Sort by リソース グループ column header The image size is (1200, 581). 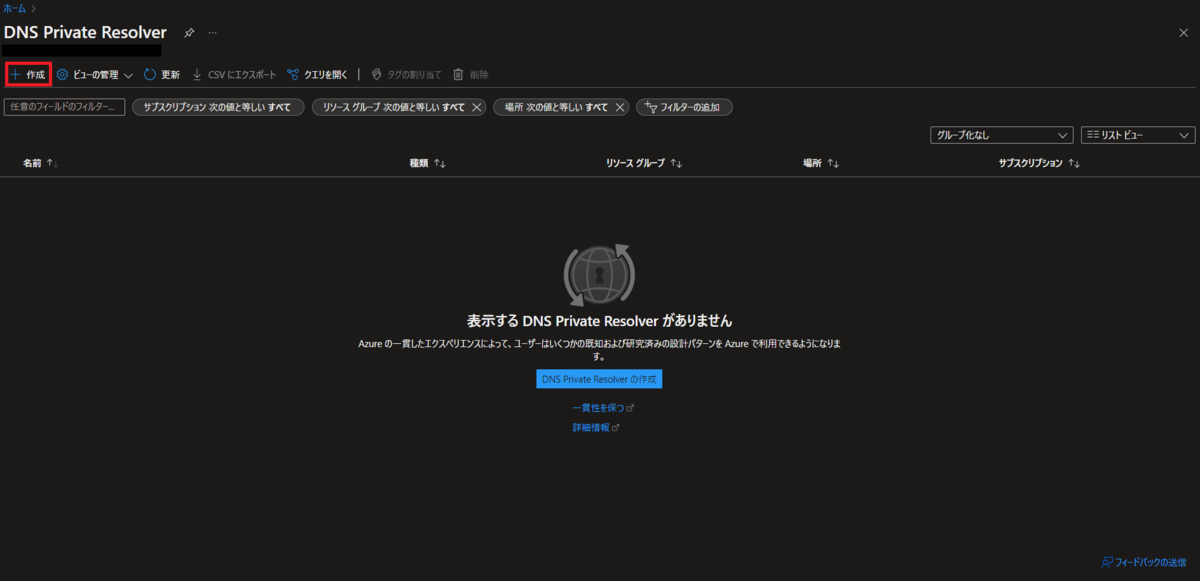[x=643, y=163]
